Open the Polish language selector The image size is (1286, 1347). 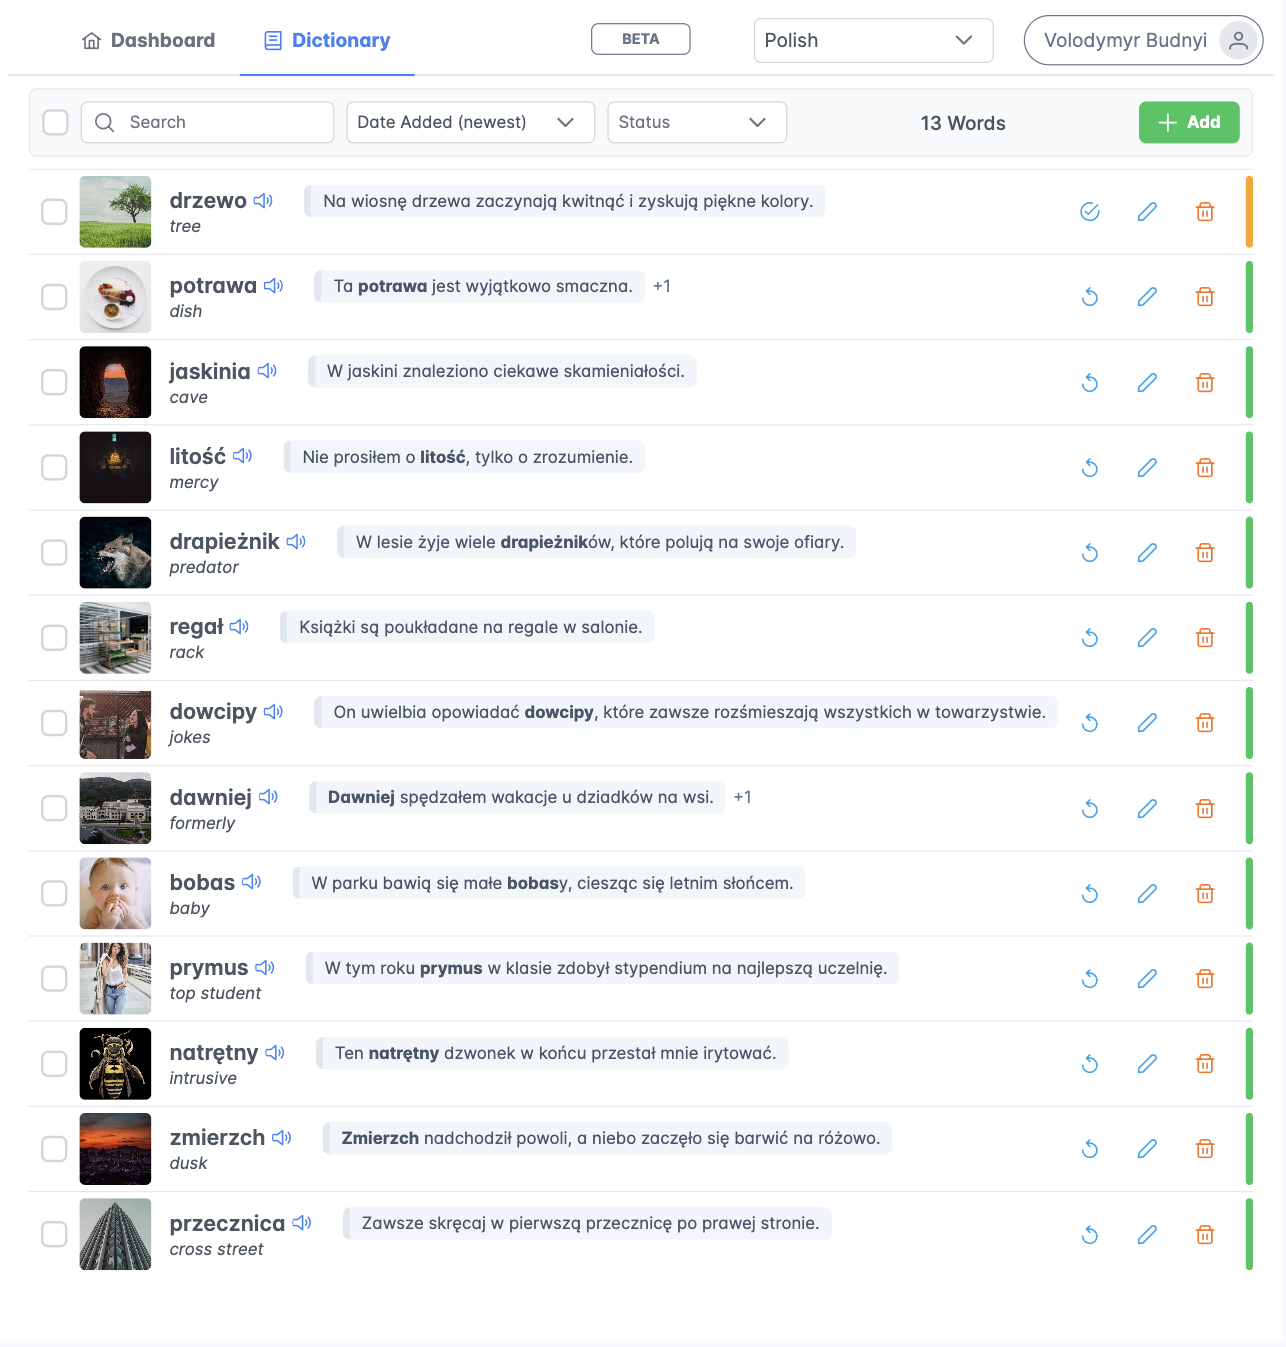pyautogui.click(x=873, y=40)
